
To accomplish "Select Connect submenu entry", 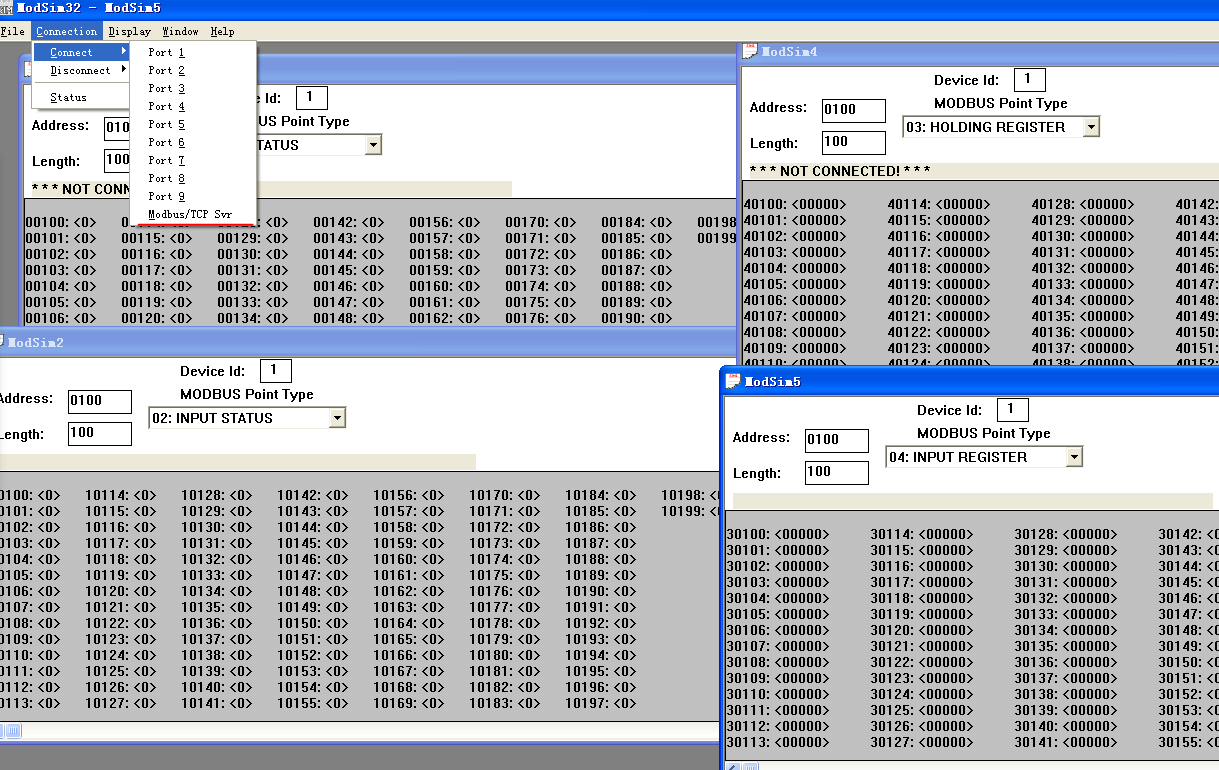I will point(81,52).
